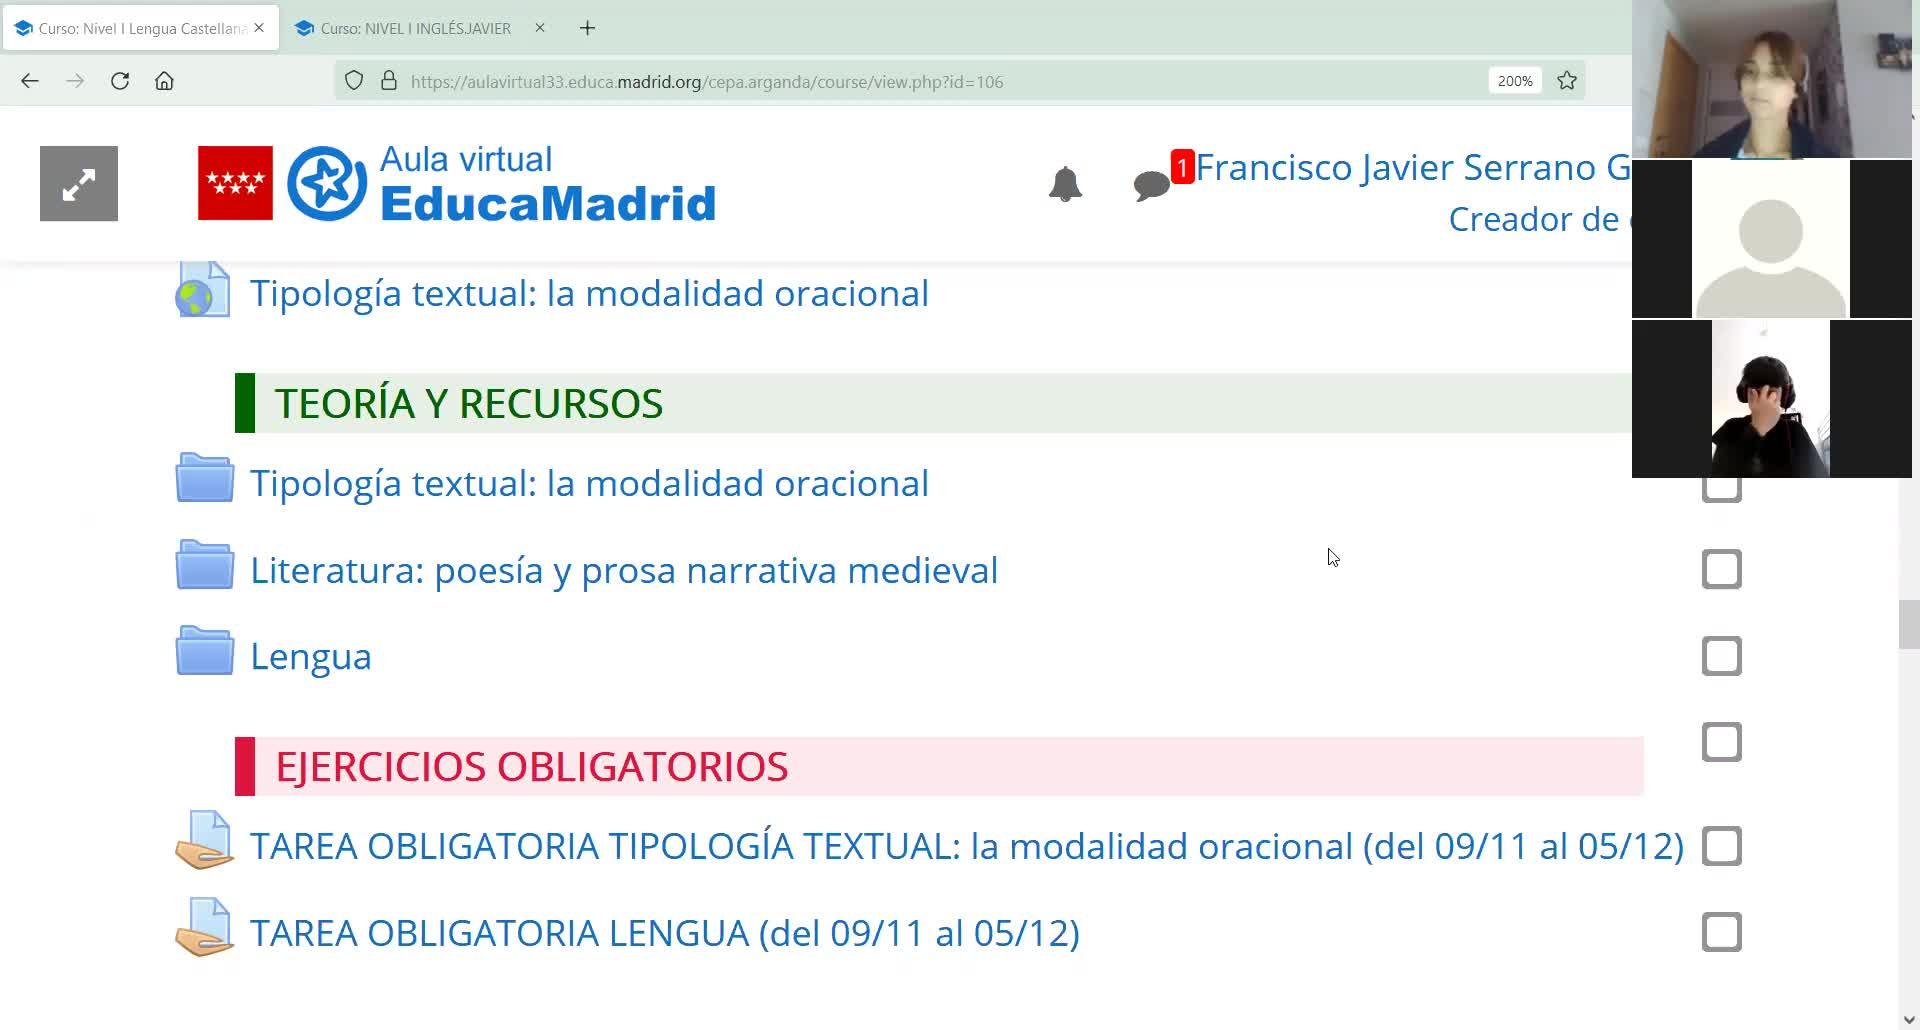Screen dimensions: 1920x1030
Task: Click the browser forward arrow
Action: coord(75,81)
